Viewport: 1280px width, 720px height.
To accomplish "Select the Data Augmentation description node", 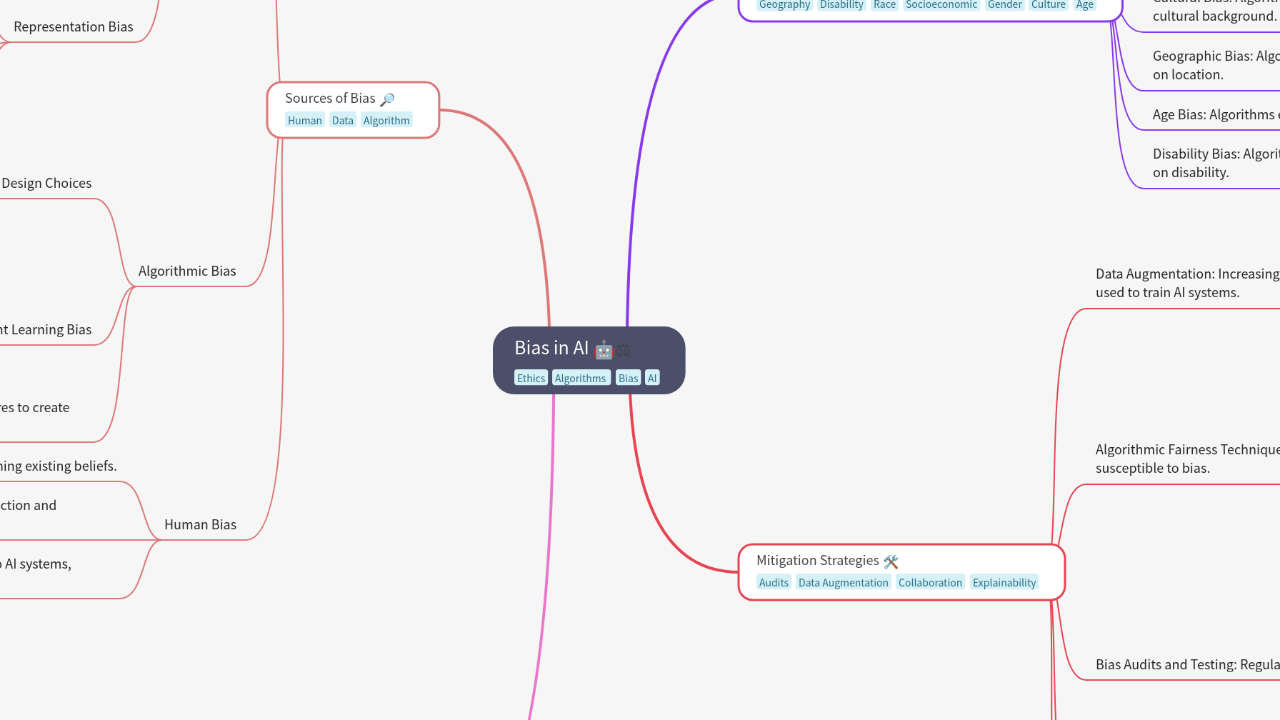I will [1188, 283].
